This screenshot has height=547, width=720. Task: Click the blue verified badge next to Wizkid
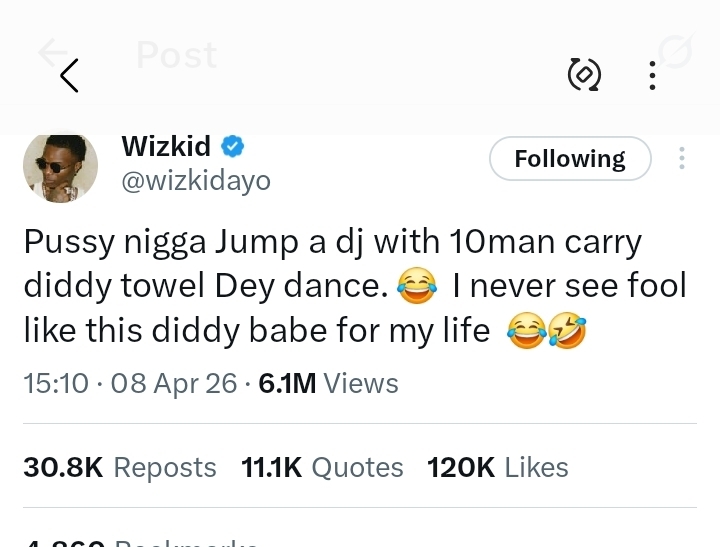pyautogui.click(x=232, y=147)
